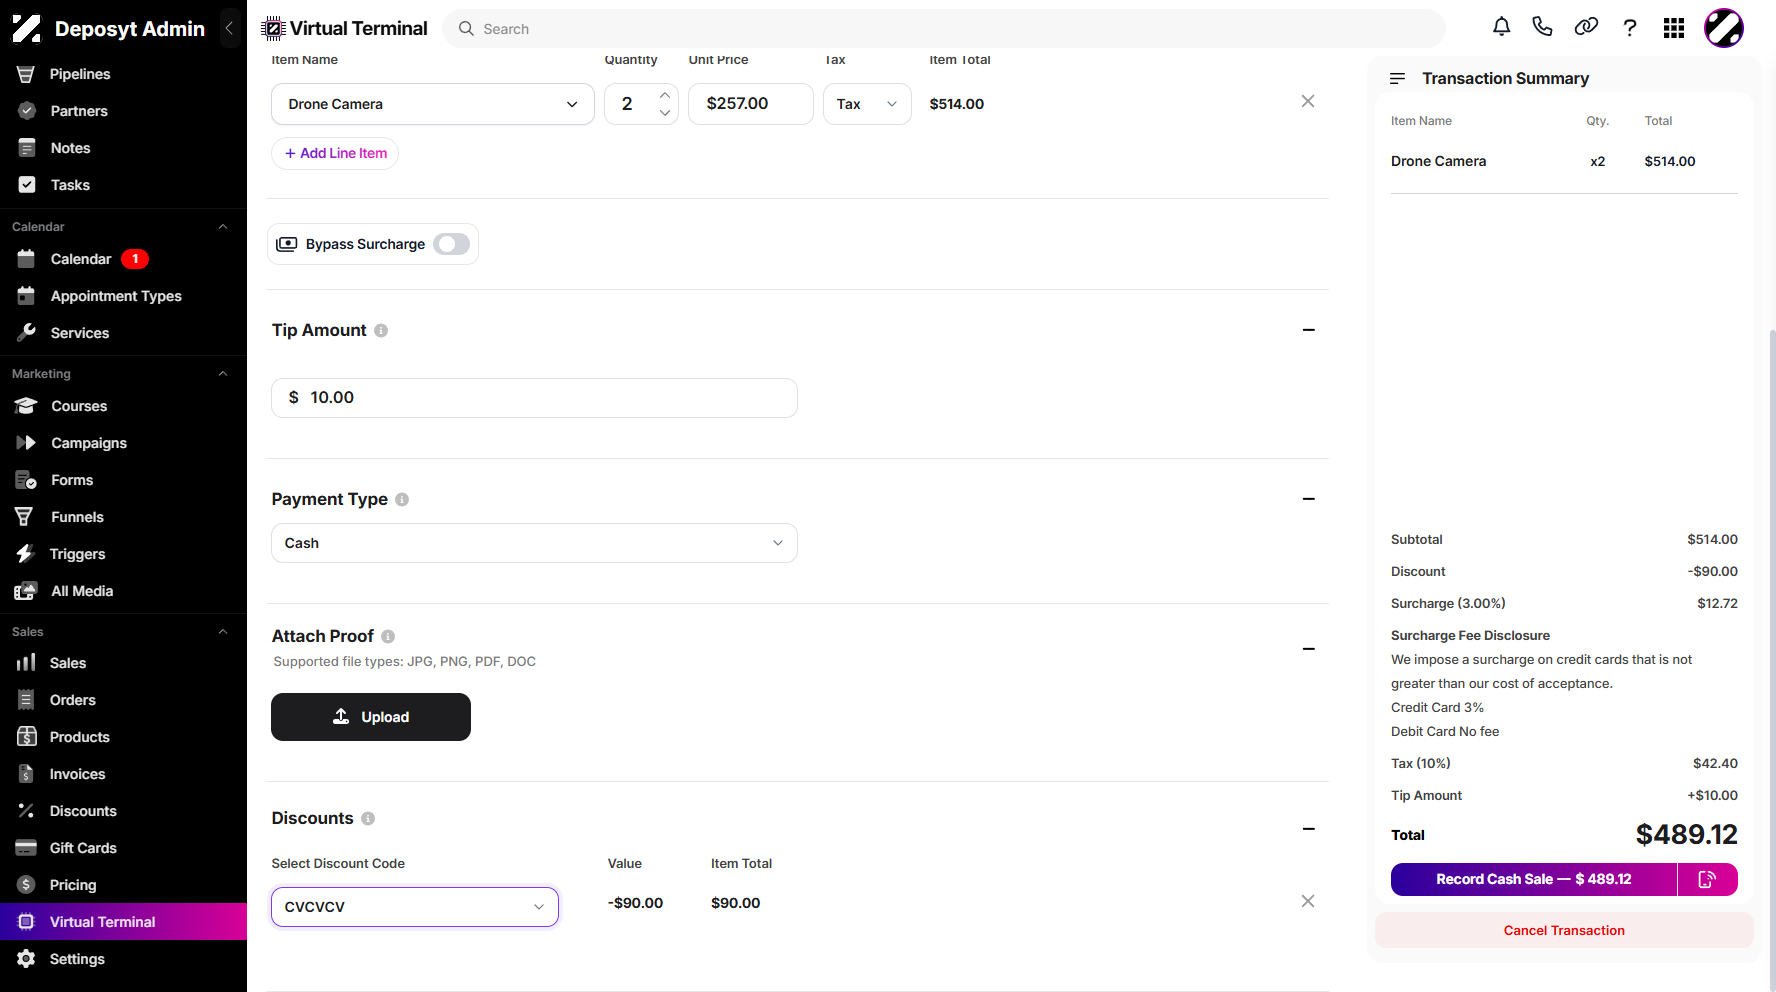
Task: Click the link chain icon in header
Action: [x=1586, y=27]
